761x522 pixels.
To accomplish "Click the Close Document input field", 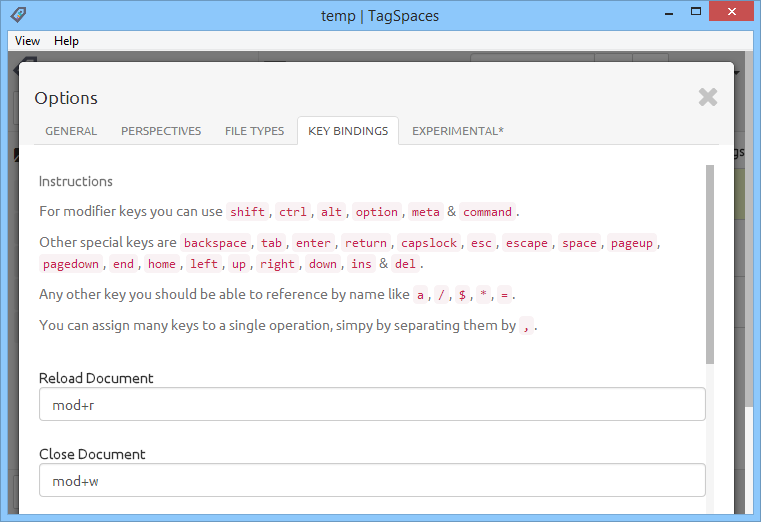I will [x=372, y=480].
